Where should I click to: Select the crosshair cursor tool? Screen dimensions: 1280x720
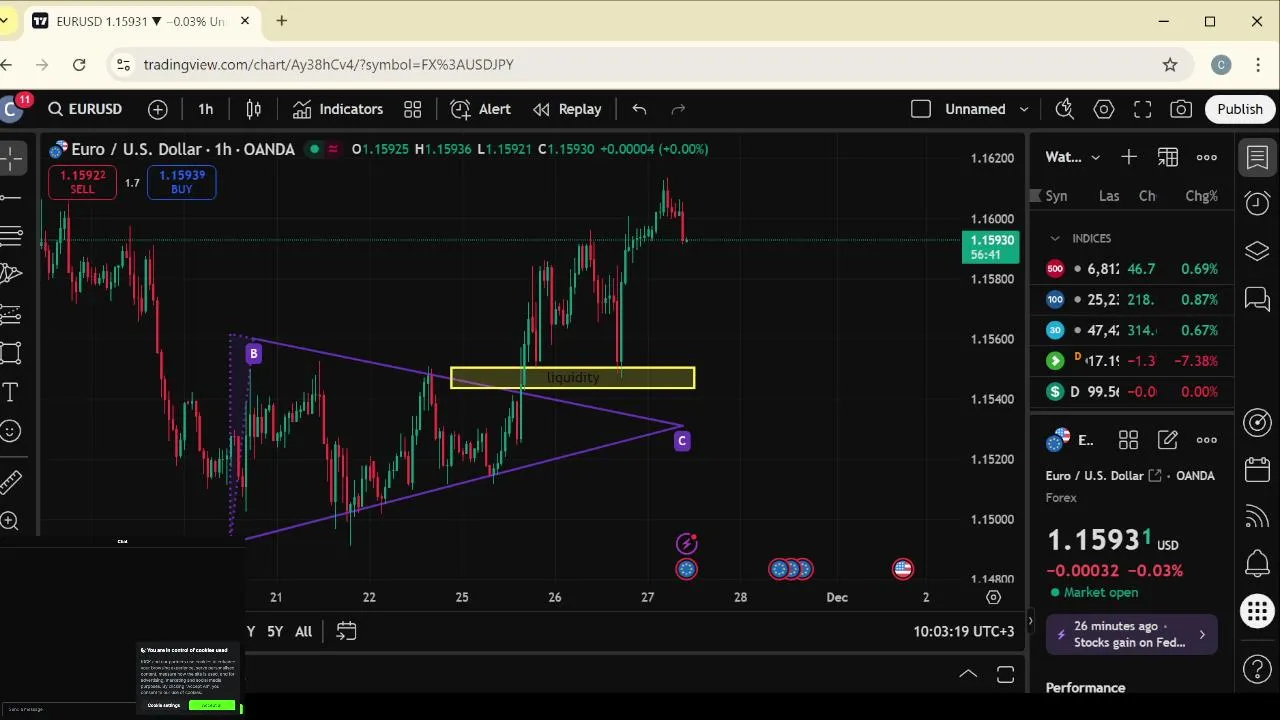click(11, 158)
